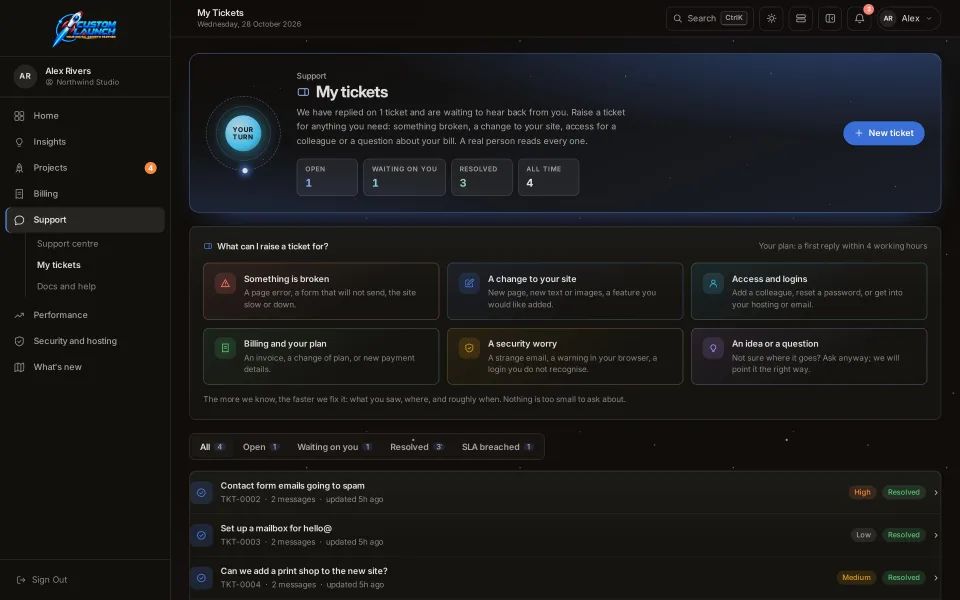This screenshot has height=600, width=960.
Task: Open Support centre sub-item
Action: click(x=67, y=244)
